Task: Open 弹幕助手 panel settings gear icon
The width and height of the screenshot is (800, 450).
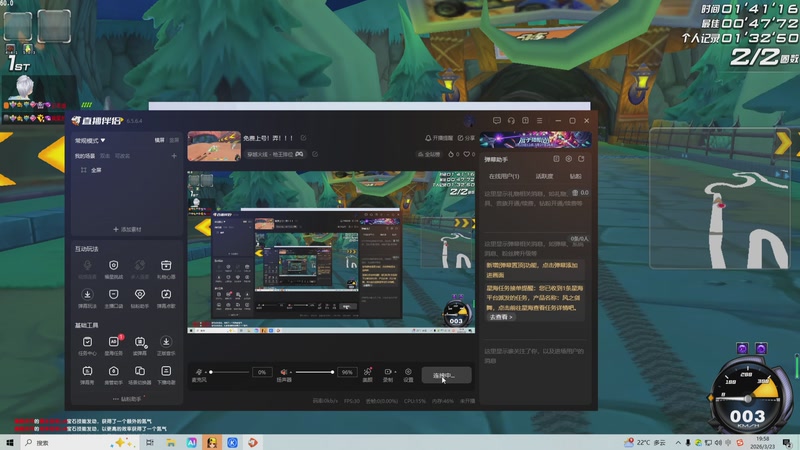Action: (x=568, y=159)
